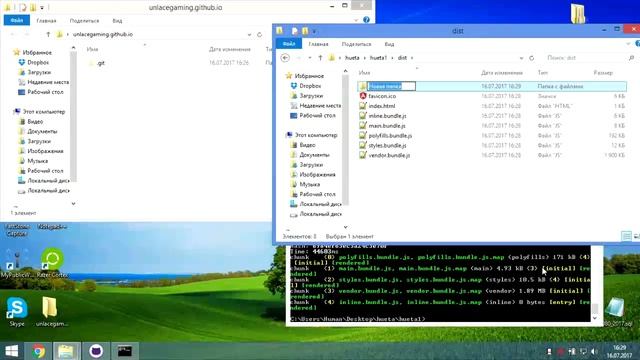This screenshot has height=360, width=640.
Task: Expand address history dropdown in unlacegaming.github.io window
Action: click(249, 35)
